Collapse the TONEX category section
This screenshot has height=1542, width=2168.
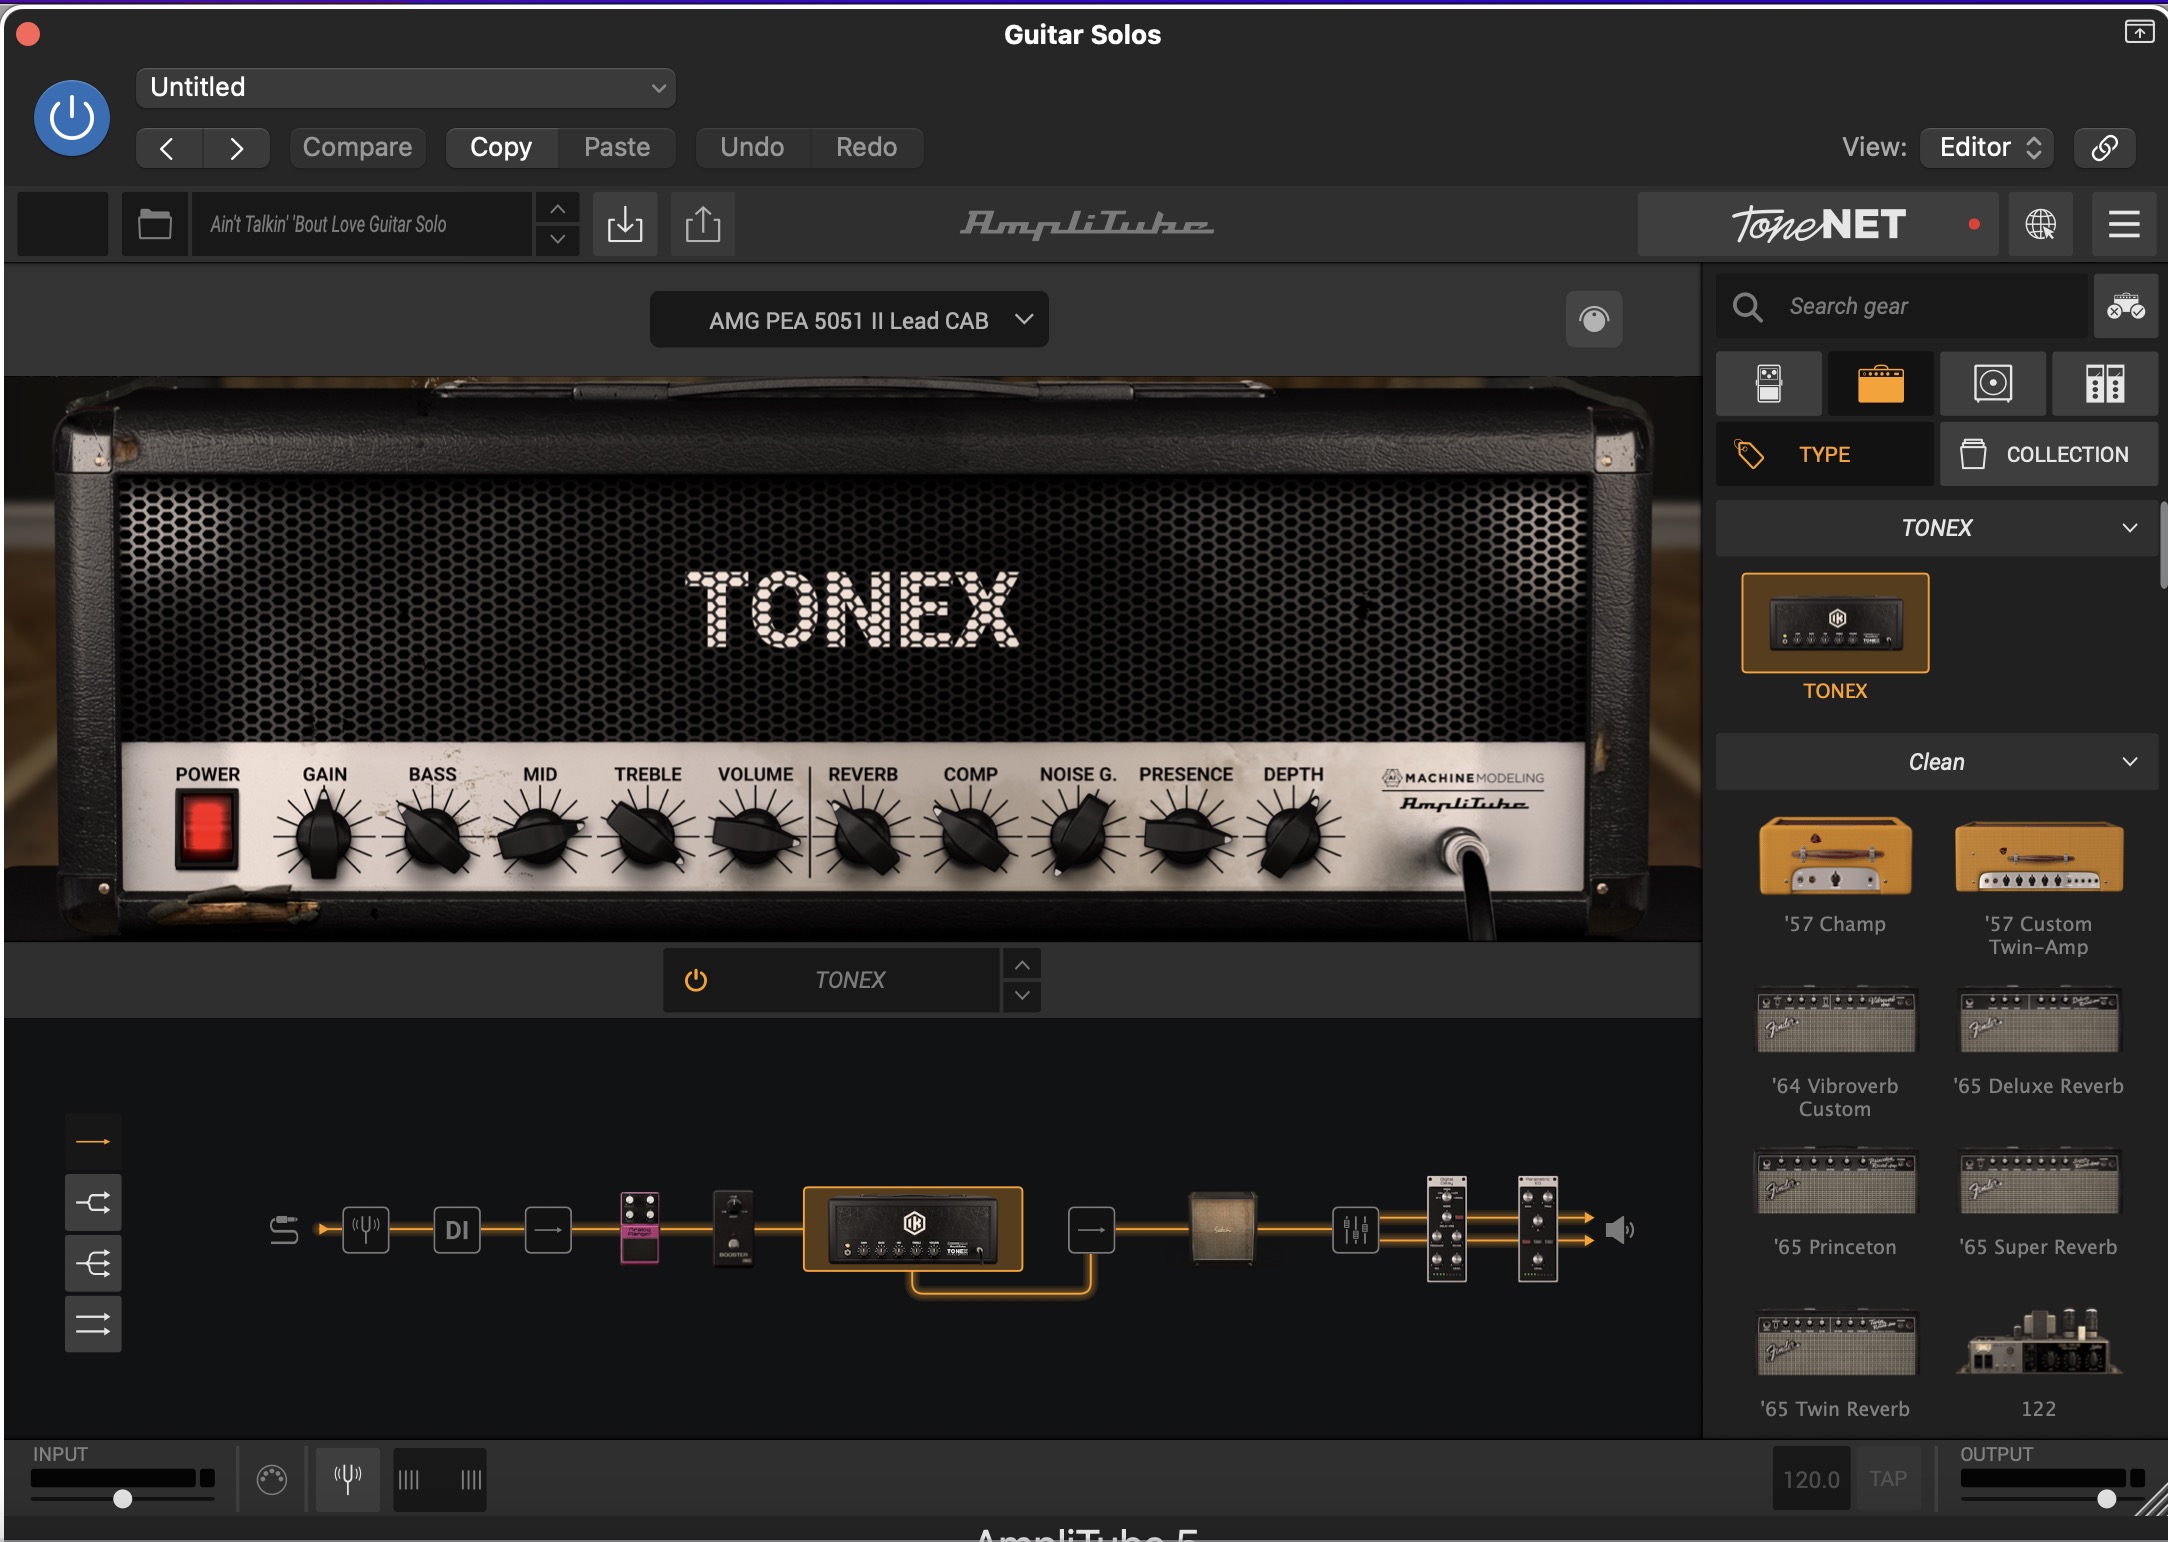click(x=1937, y=528)
